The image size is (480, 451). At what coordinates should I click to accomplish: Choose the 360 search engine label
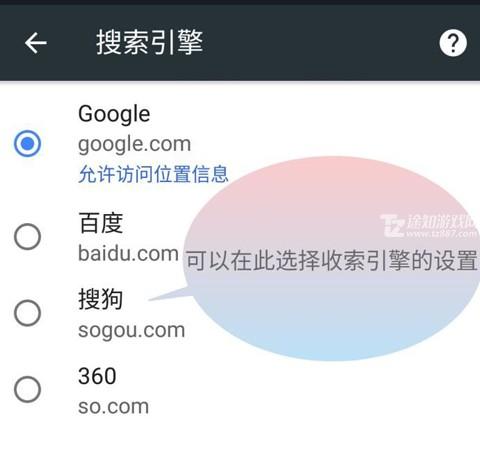97,376
